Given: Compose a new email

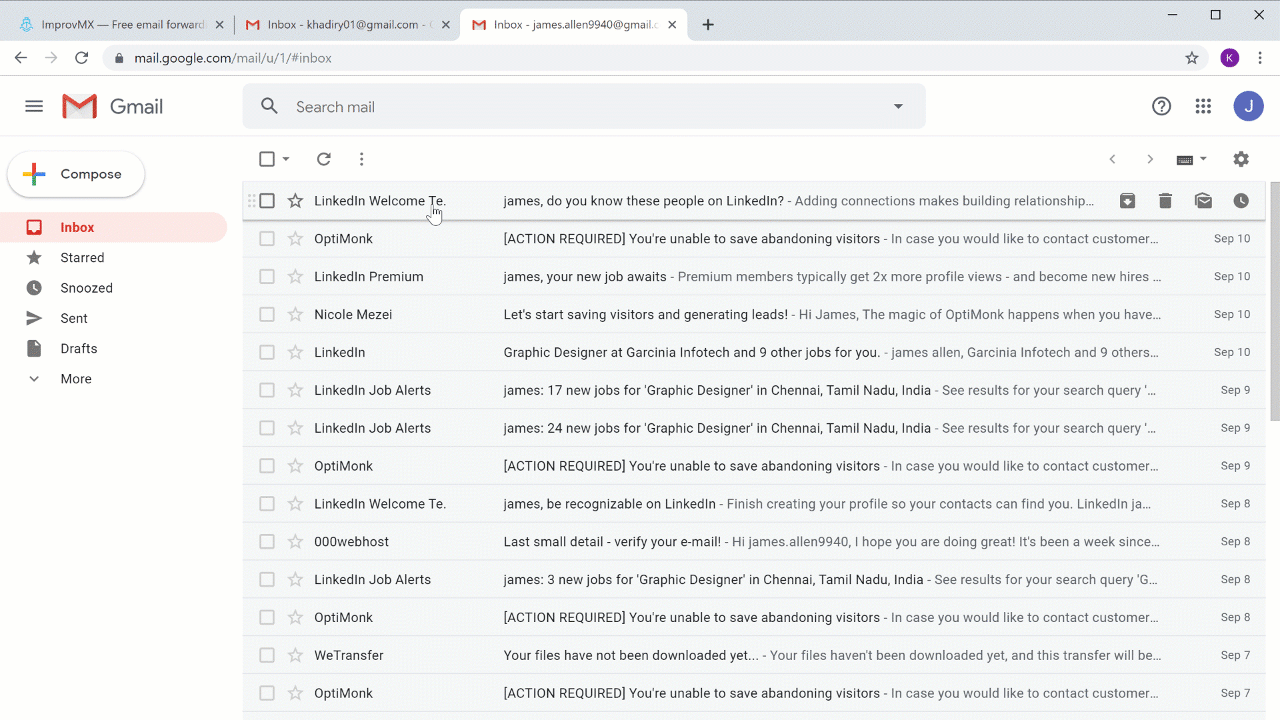Looking at the screenshot, I should pos(76,174).
